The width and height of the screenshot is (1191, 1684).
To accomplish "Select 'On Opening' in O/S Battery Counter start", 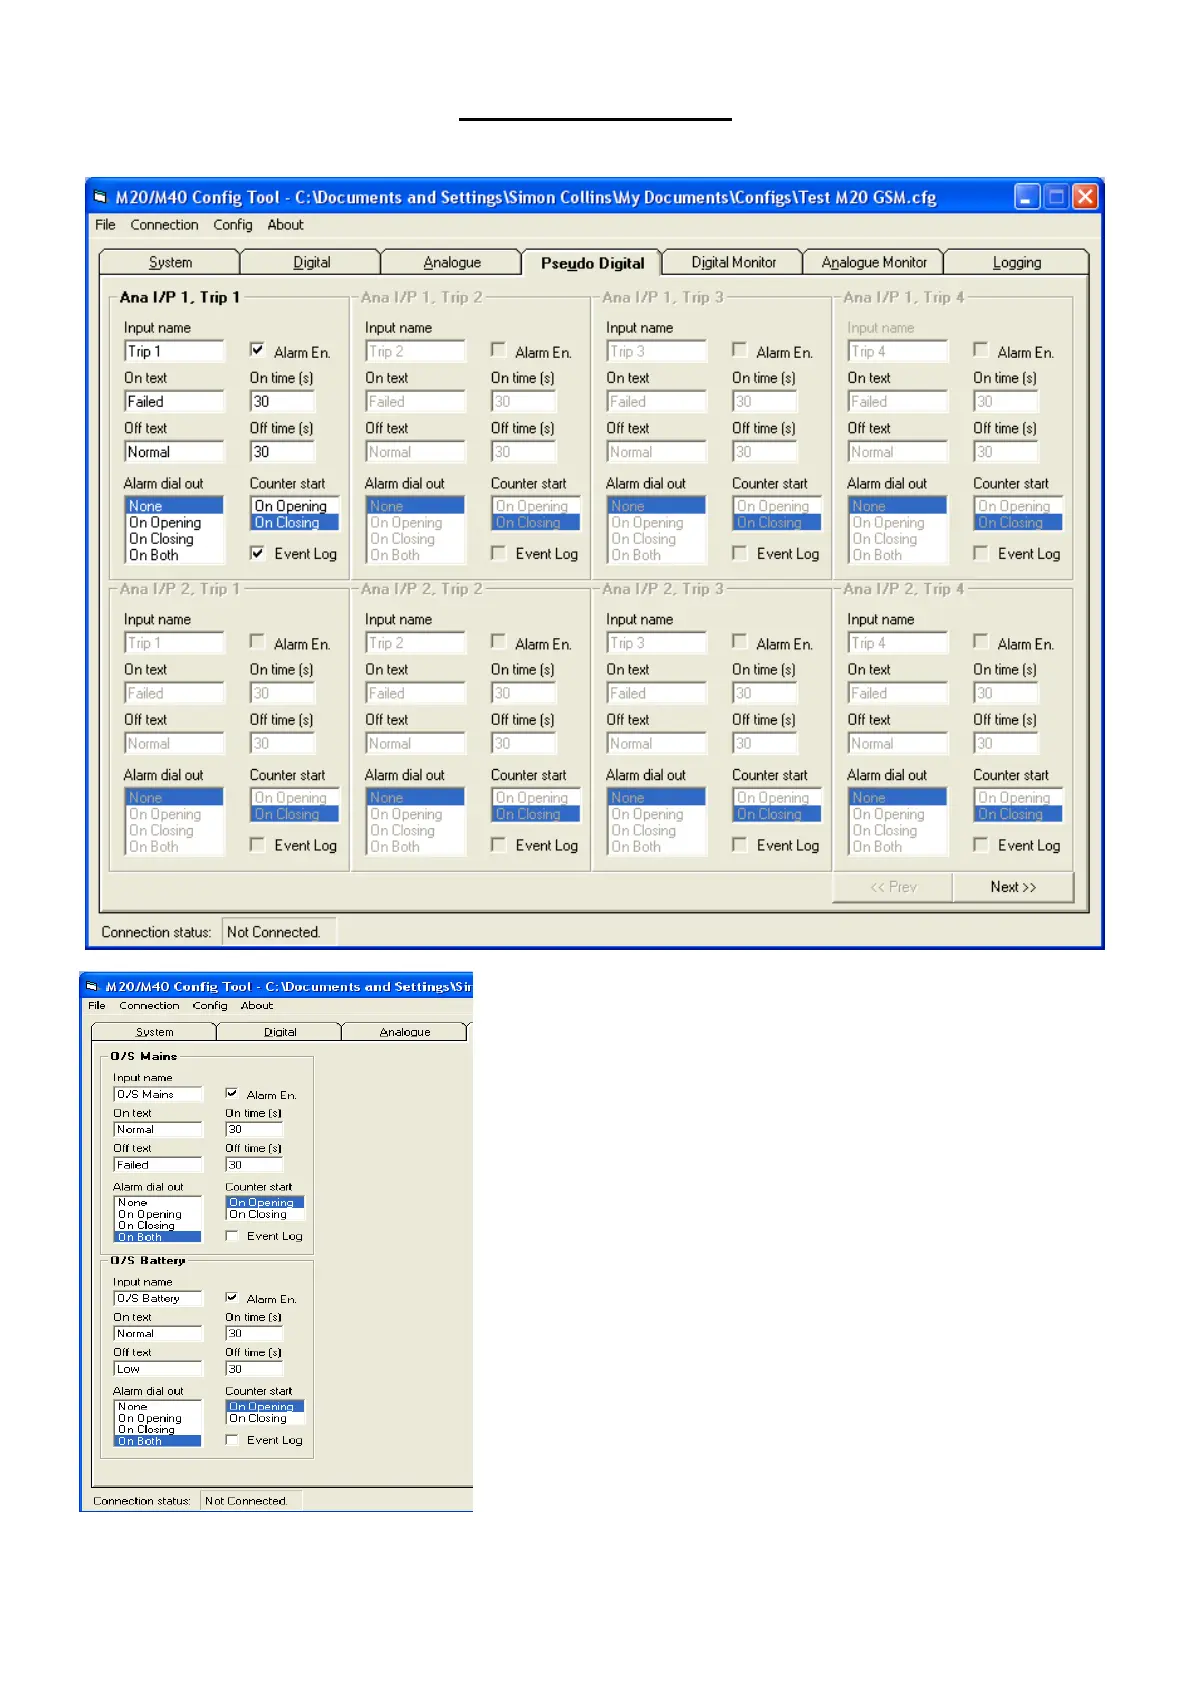I will point(264,1406).
